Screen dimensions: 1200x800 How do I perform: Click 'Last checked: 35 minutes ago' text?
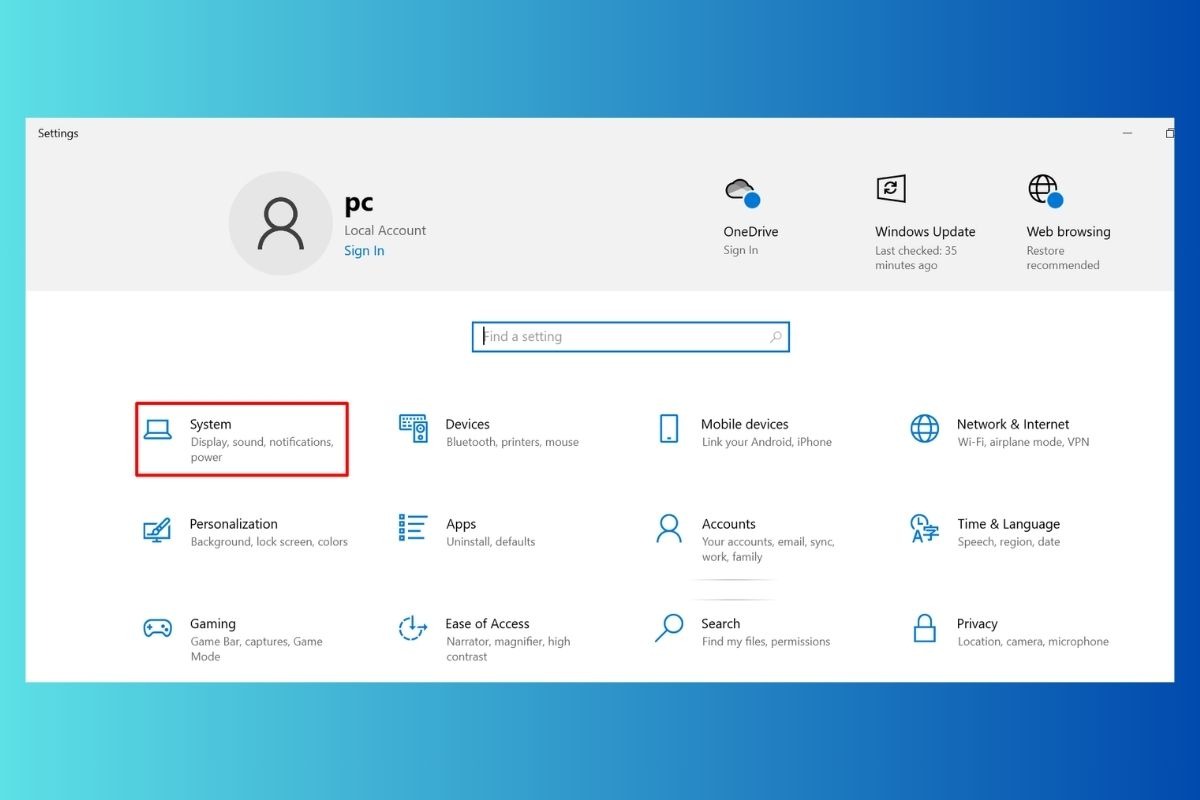coord(916,258)
